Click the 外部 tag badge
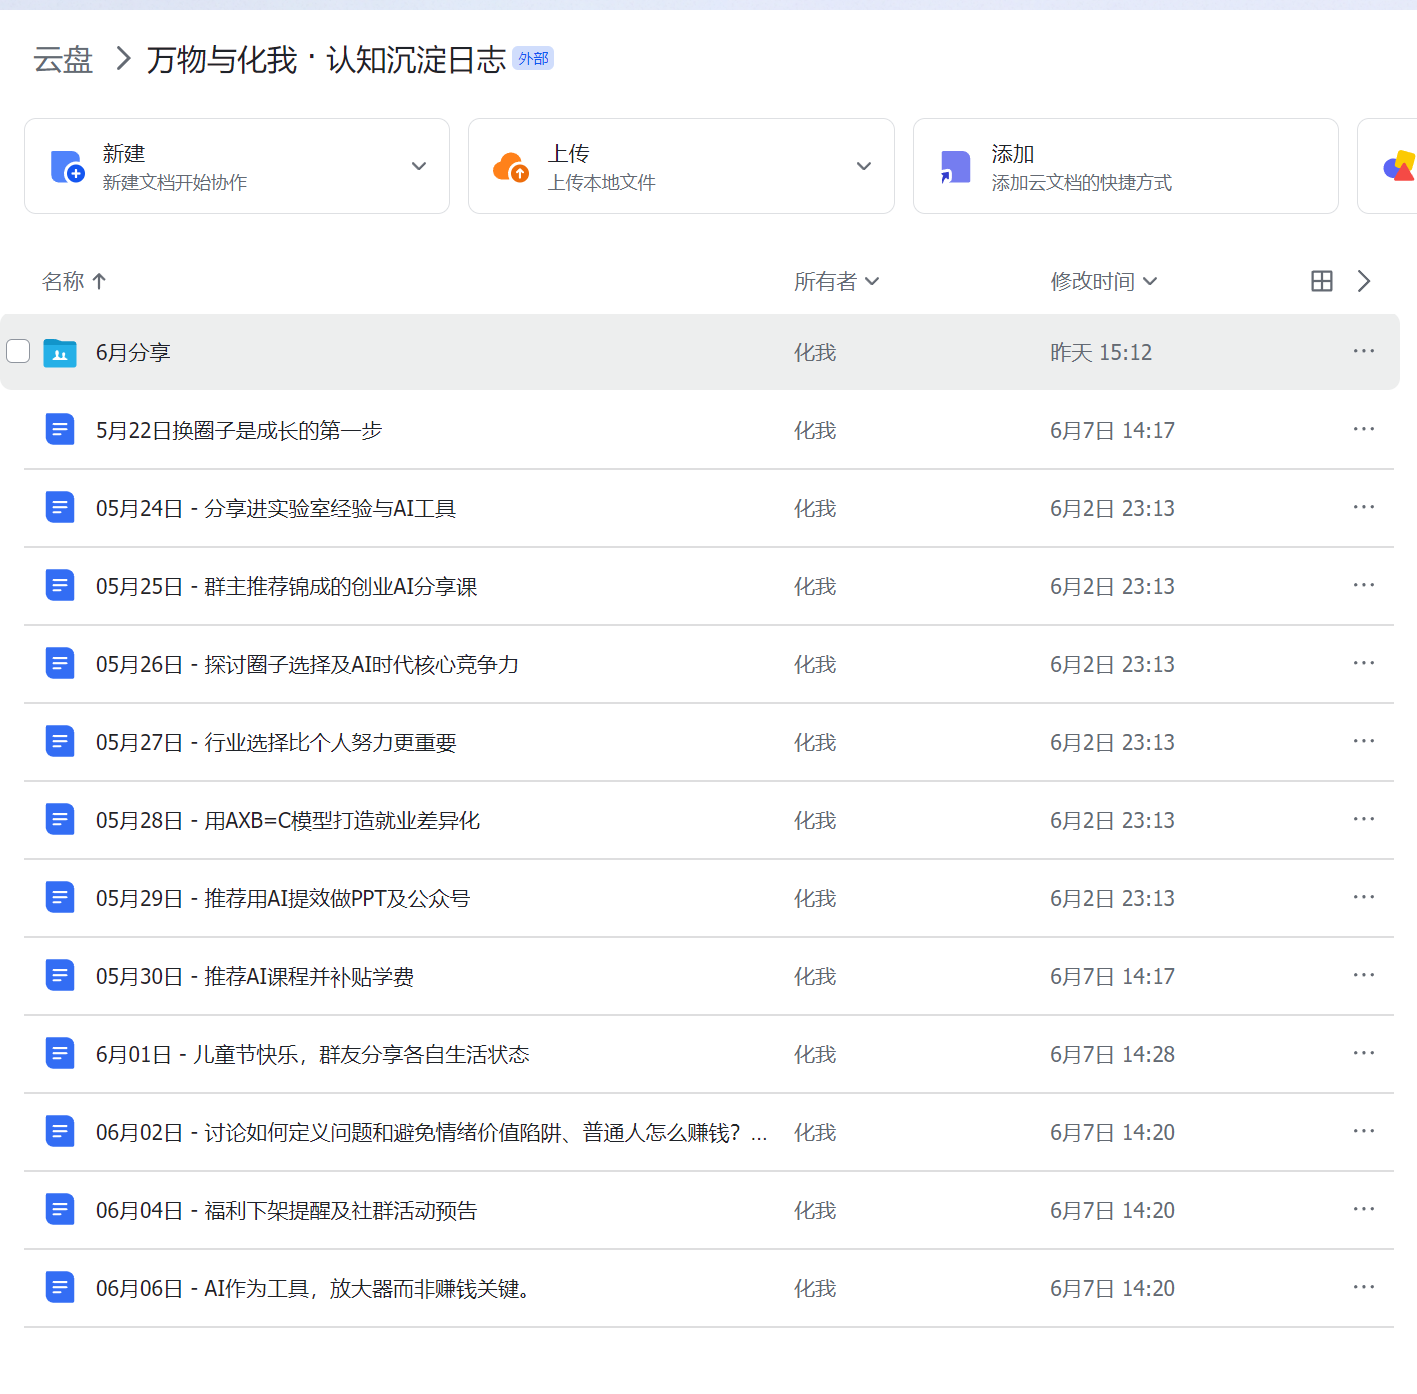This screenshot has width=1417, height=1394. [x=533, y=58]
